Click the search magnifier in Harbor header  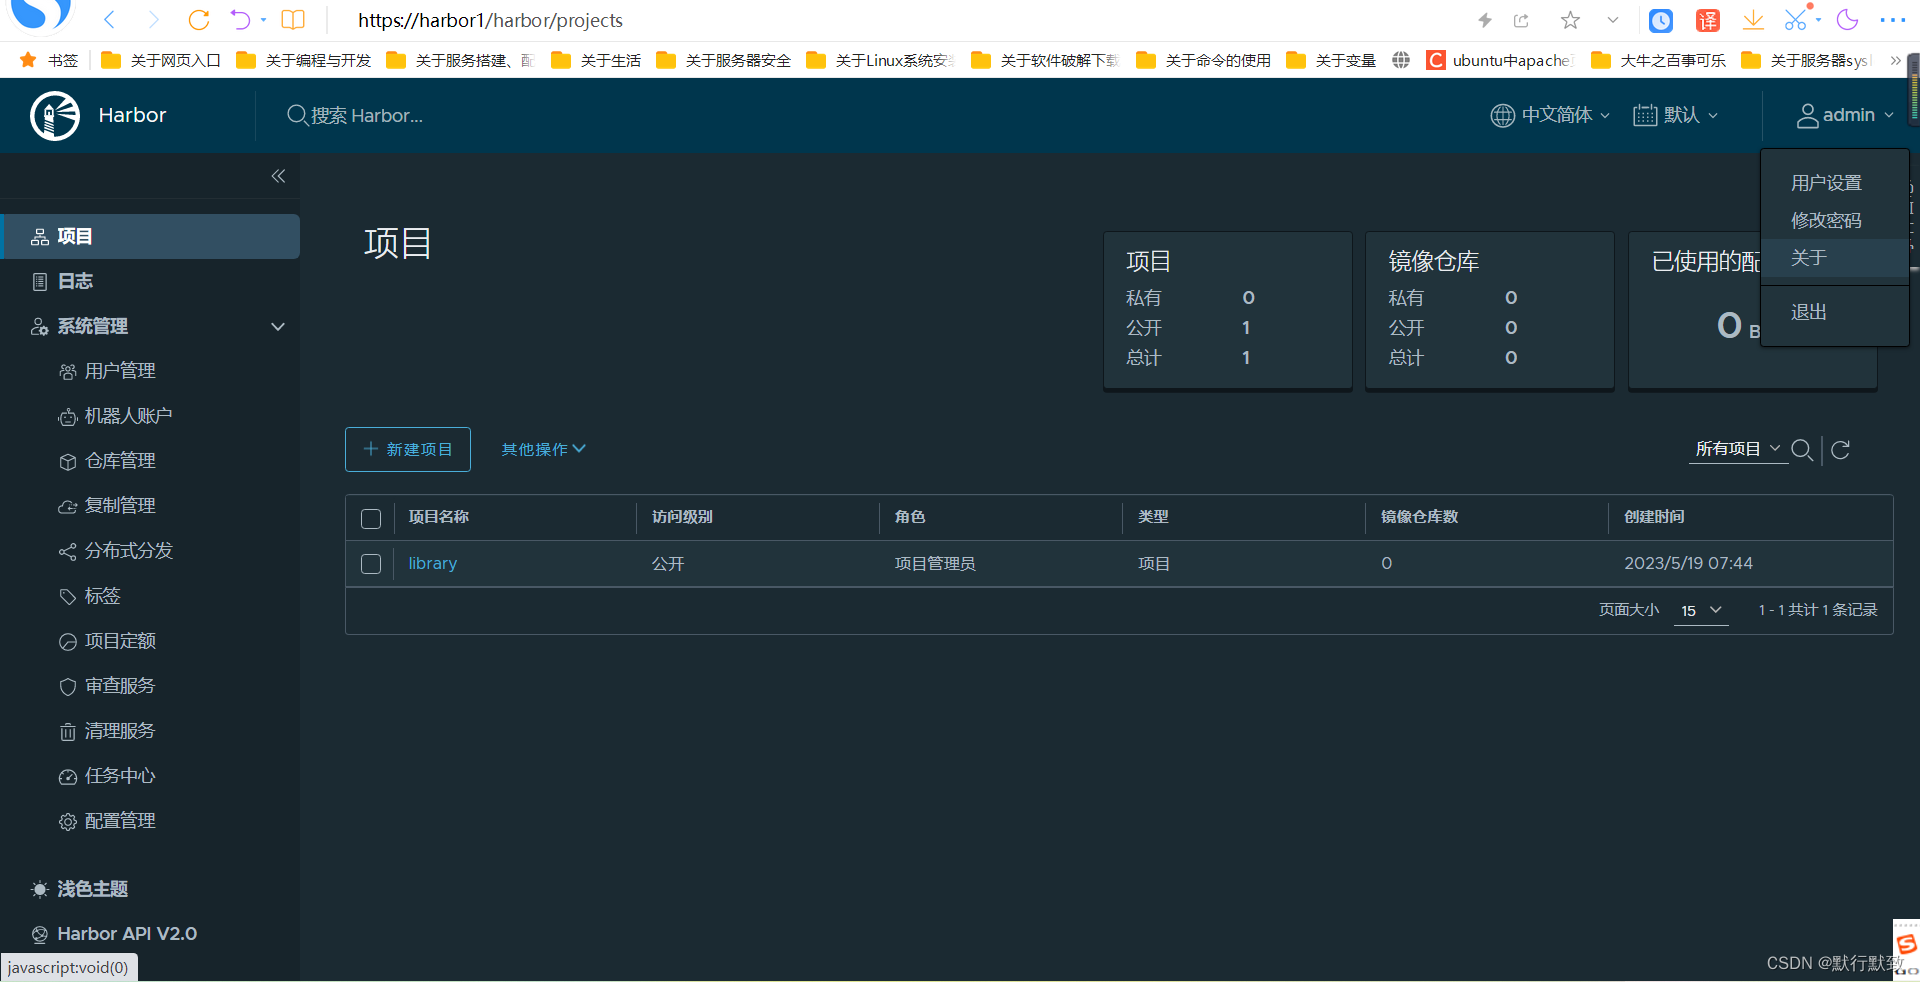click(297, 115)
